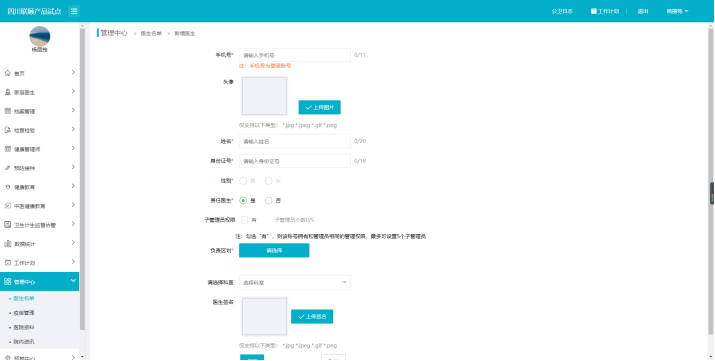Click the calendar icon beside top-bar 工作计划
The height and width of the screenshot is (361, 715).
pos(594,11)
